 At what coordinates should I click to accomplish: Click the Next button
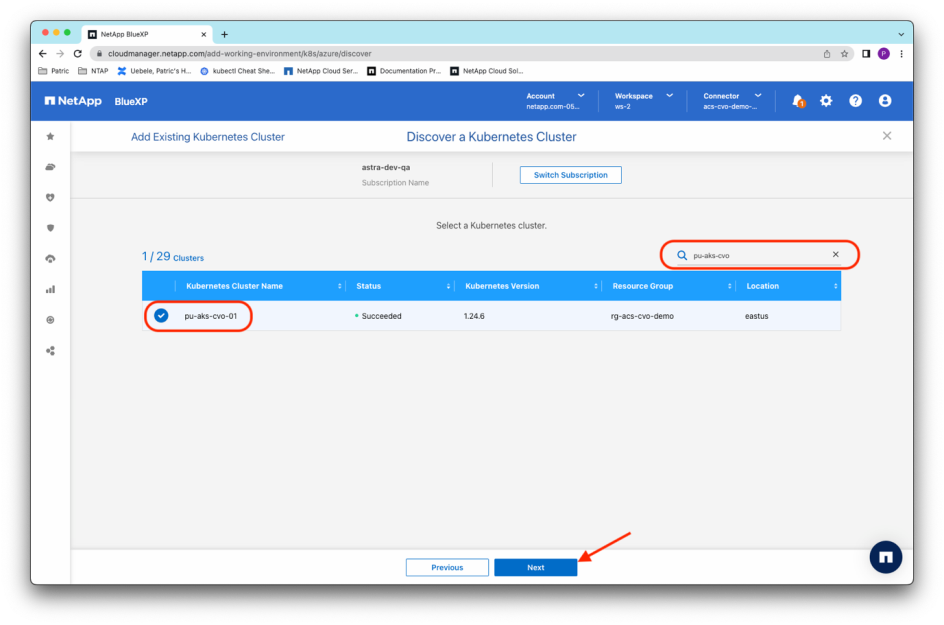pyautogui.click(x=535, y=567)
